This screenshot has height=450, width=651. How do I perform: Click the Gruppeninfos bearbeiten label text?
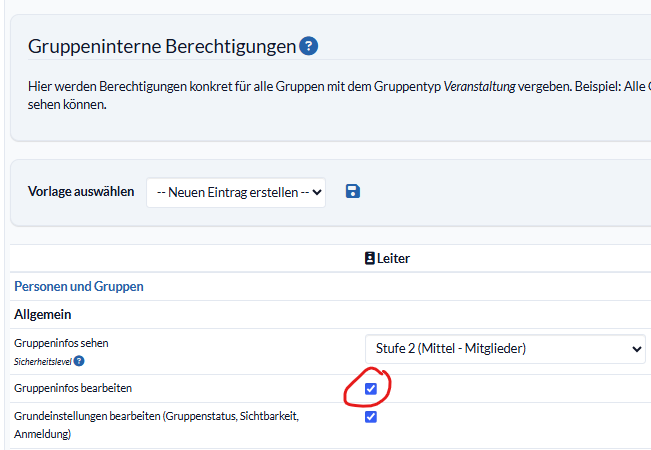pos(73,388)
